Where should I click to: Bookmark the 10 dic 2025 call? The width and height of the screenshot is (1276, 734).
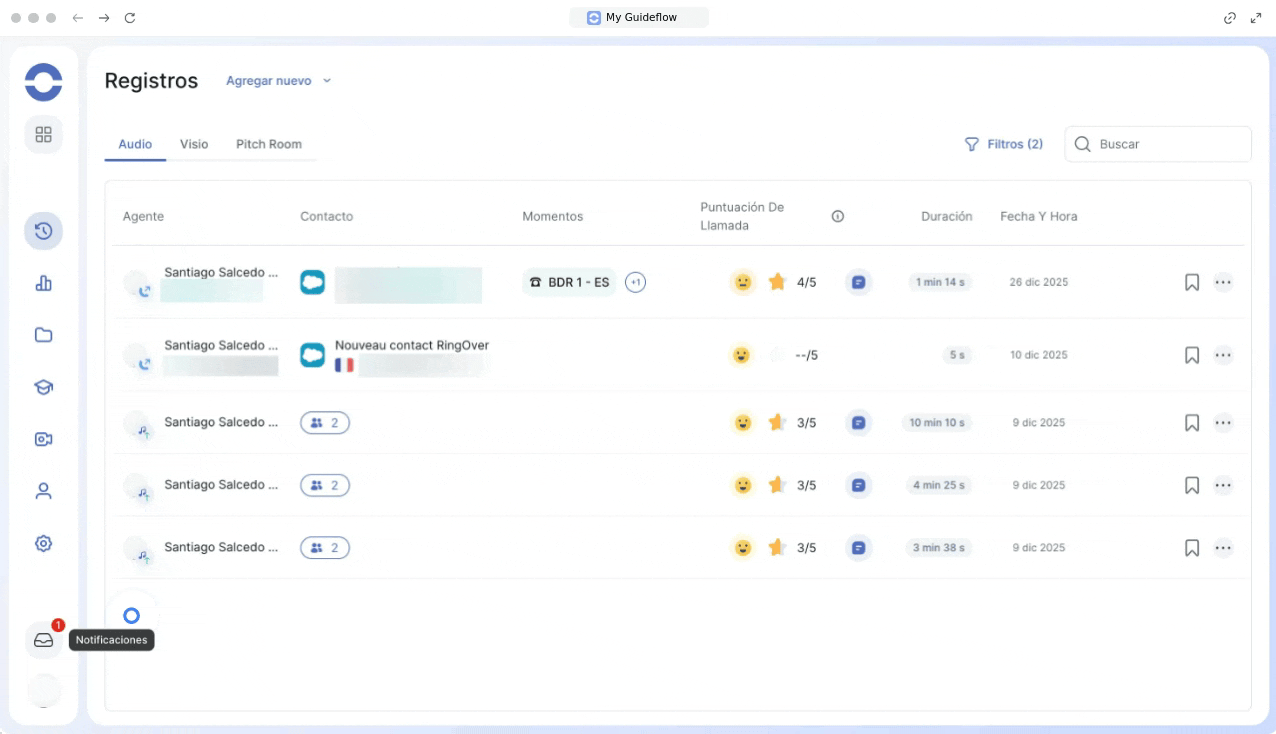tap(1191, 355)
